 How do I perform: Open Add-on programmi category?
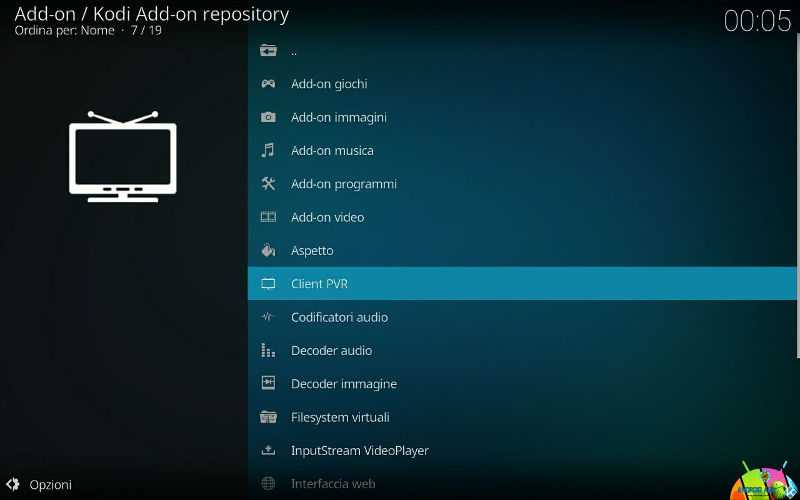[522, 184]
